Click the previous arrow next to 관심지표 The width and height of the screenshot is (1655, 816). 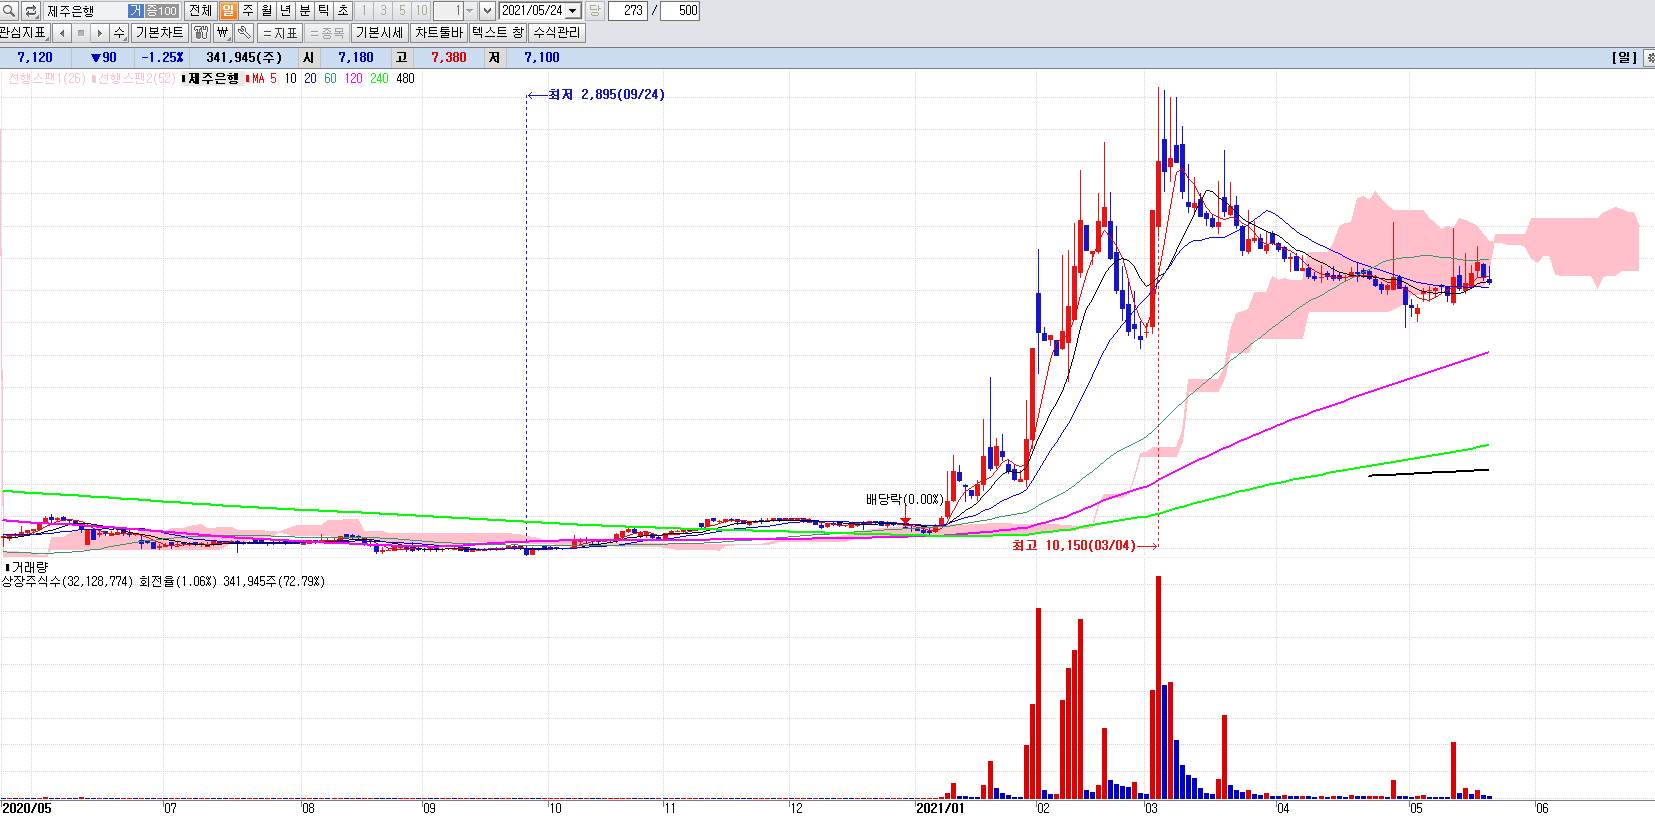62,33
